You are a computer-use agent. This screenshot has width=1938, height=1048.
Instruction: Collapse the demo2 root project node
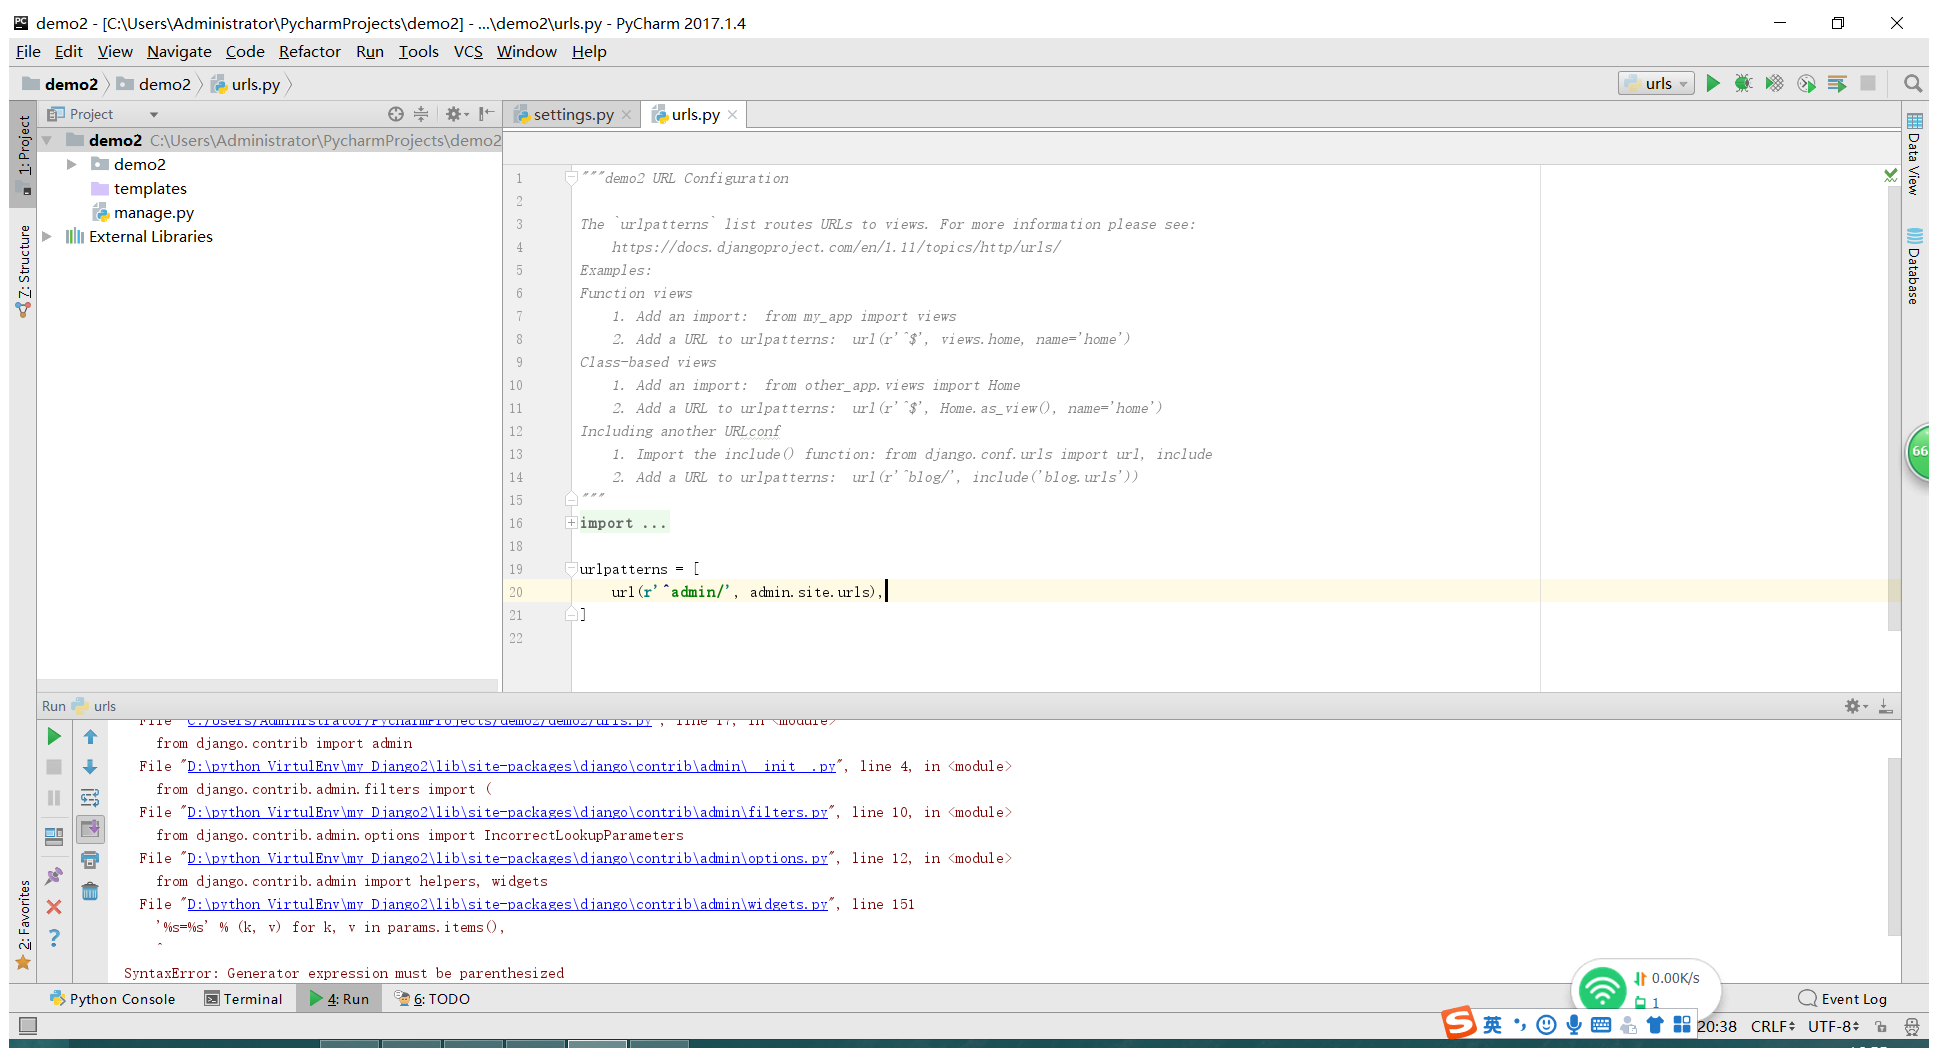tap(47, 140)
